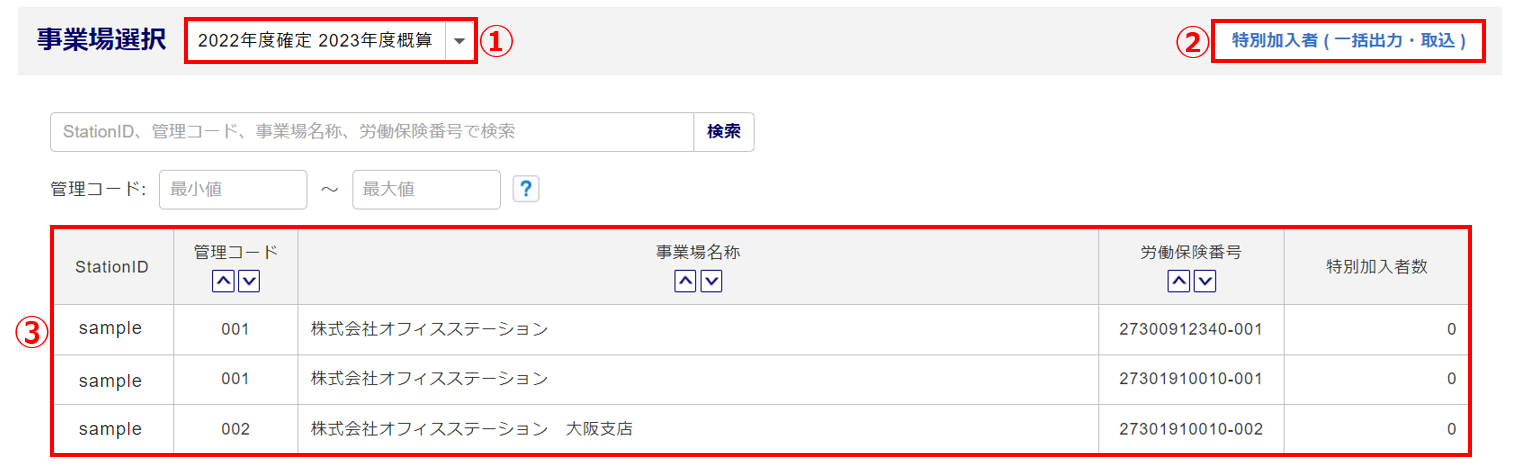Select the 27300912340-001 row's company name
This screenshot has height=476, width=1519.
(x=429, y=329)
